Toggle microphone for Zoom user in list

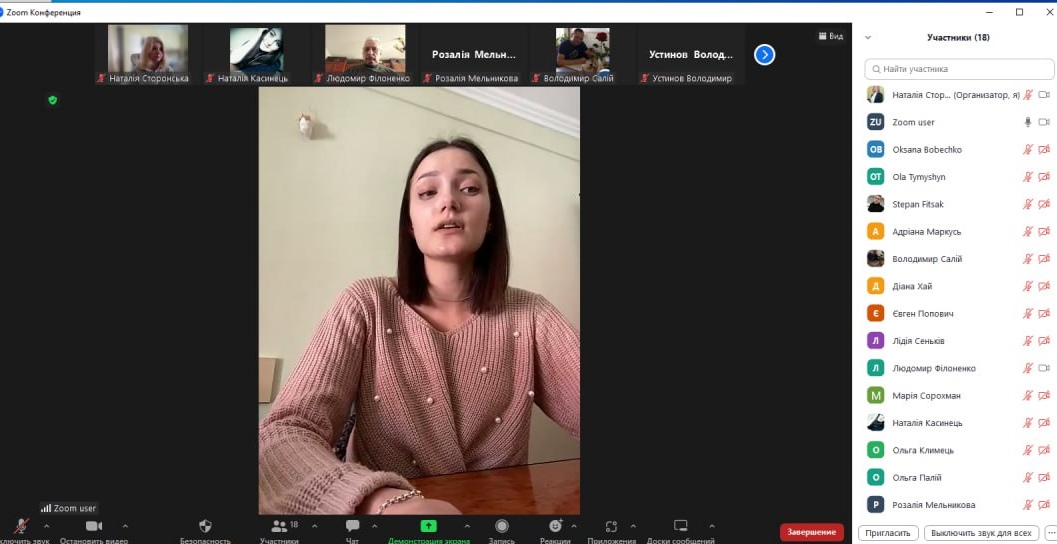(1027, 122)
